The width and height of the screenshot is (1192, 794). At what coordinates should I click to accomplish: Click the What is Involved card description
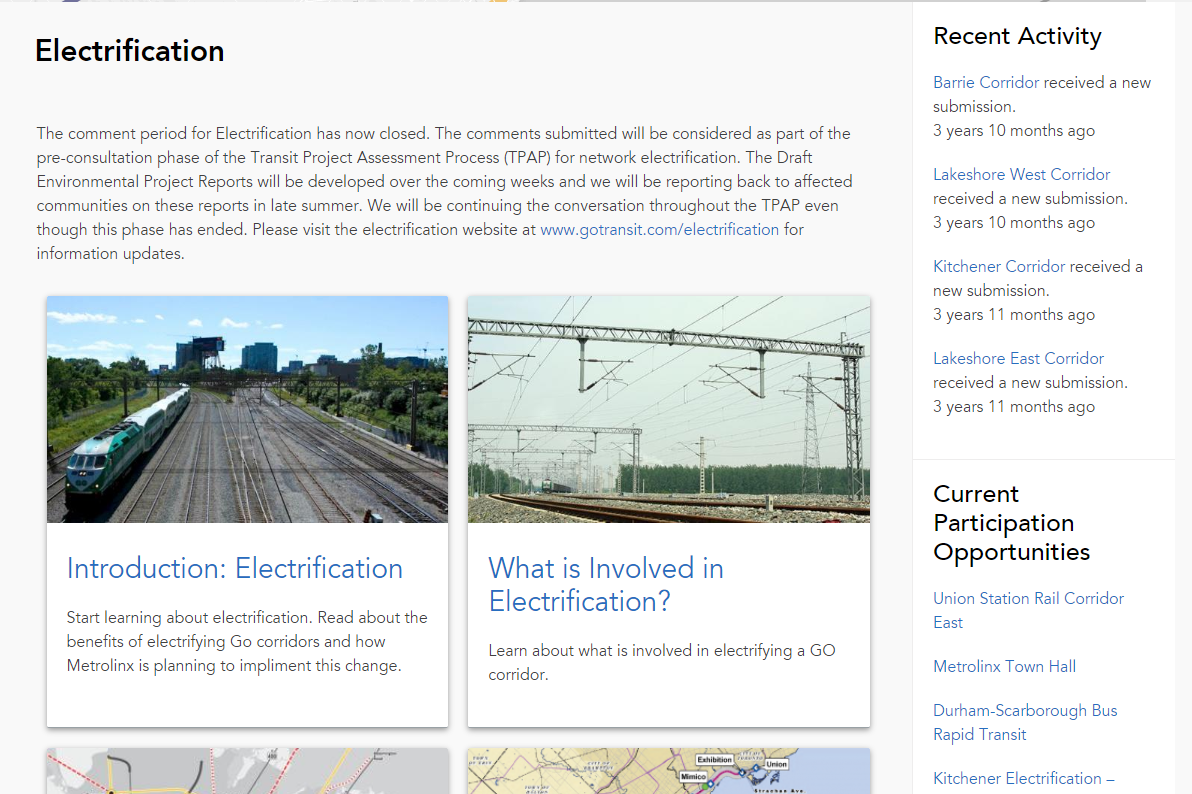pos(661,662)
